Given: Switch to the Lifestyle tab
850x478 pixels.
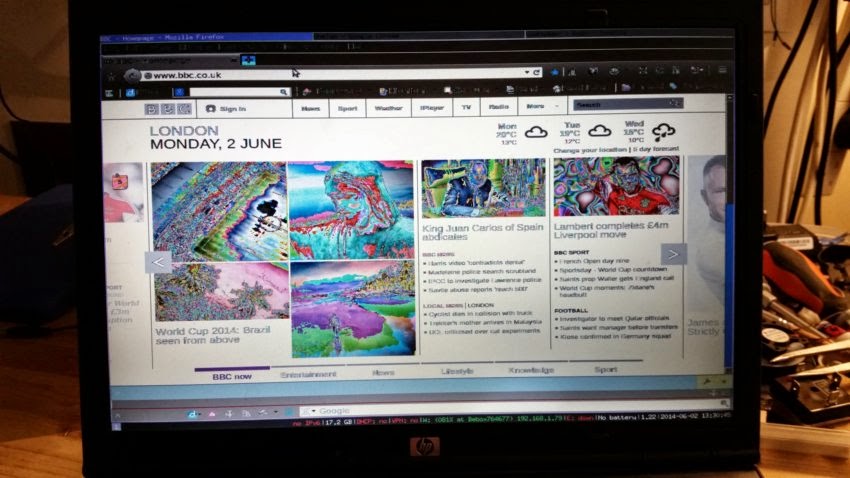Looking at the screenshot, I should pos(457,371).
